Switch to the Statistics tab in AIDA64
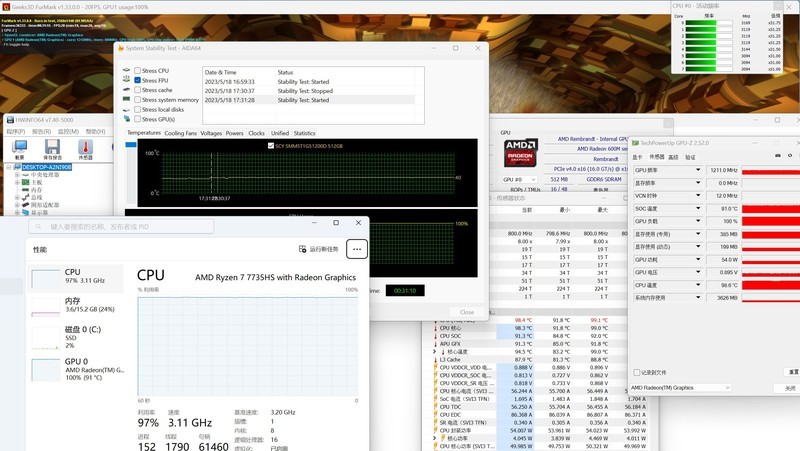This screenshot has height=451, width=800. pos(304,133)
